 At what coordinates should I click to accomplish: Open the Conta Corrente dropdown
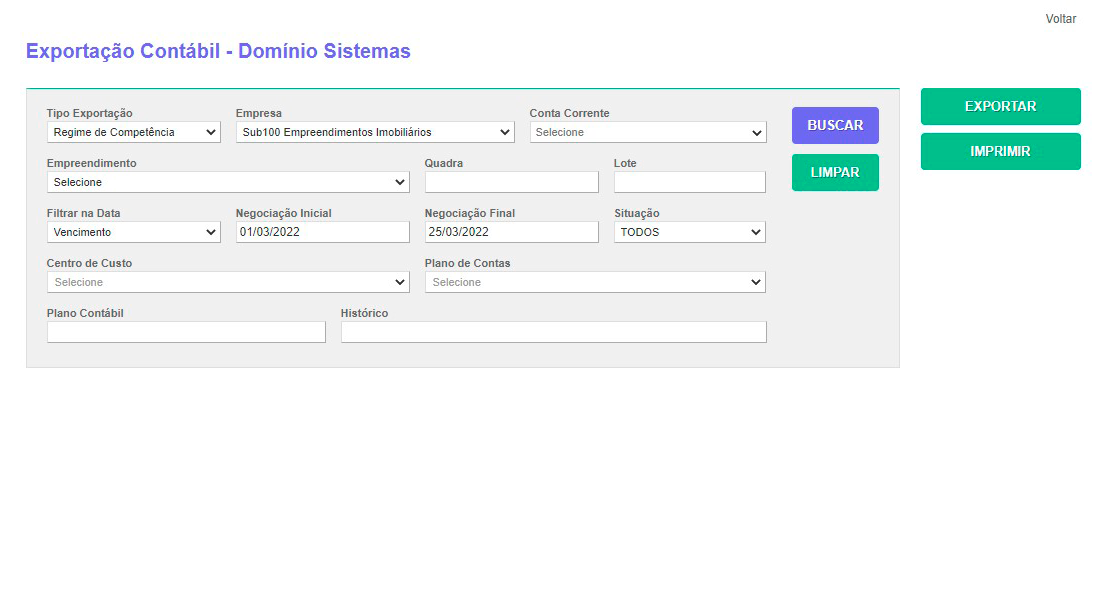(x=648, y=132)
